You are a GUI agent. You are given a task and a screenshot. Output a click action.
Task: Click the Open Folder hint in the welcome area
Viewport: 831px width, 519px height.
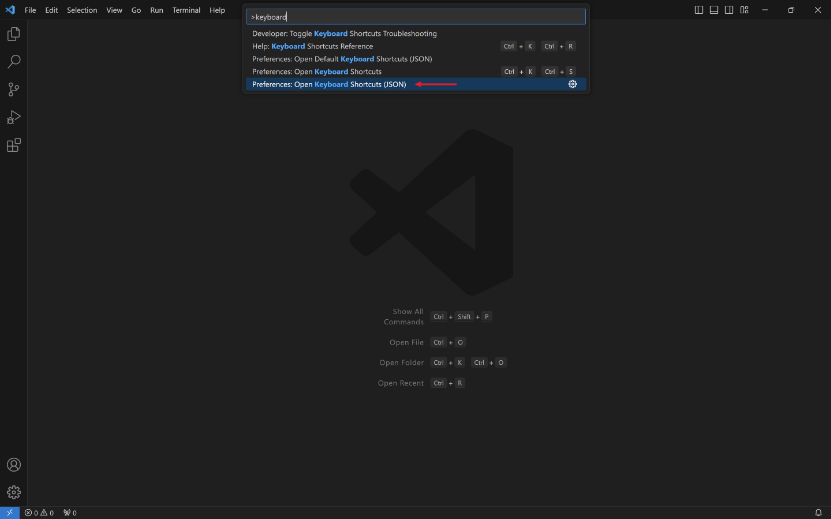pyautogui.click(x=401, y=363)
